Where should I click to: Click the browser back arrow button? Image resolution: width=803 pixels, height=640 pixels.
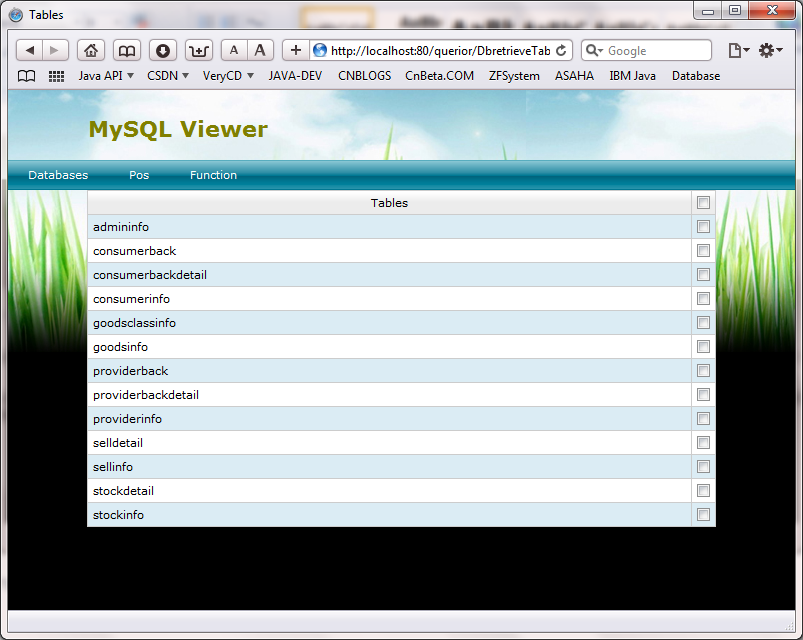(30, 50)
